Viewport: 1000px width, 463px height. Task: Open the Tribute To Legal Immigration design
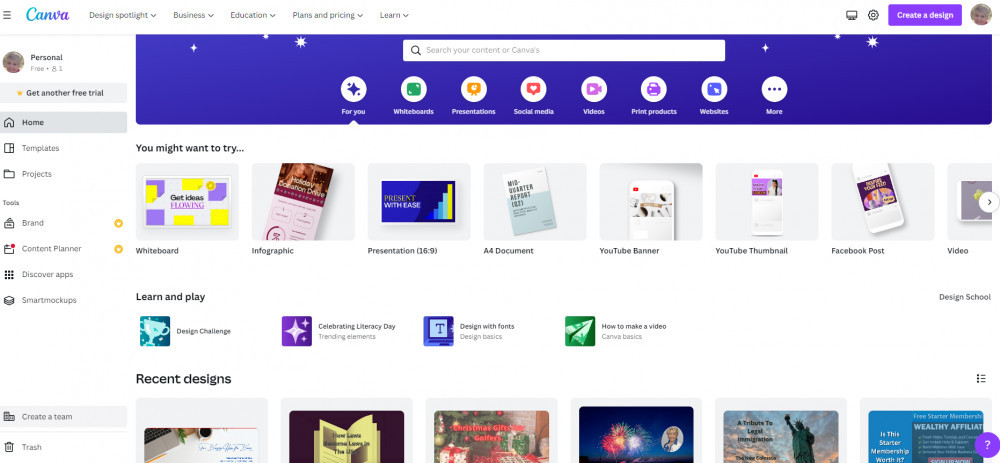tap(781, 430)
